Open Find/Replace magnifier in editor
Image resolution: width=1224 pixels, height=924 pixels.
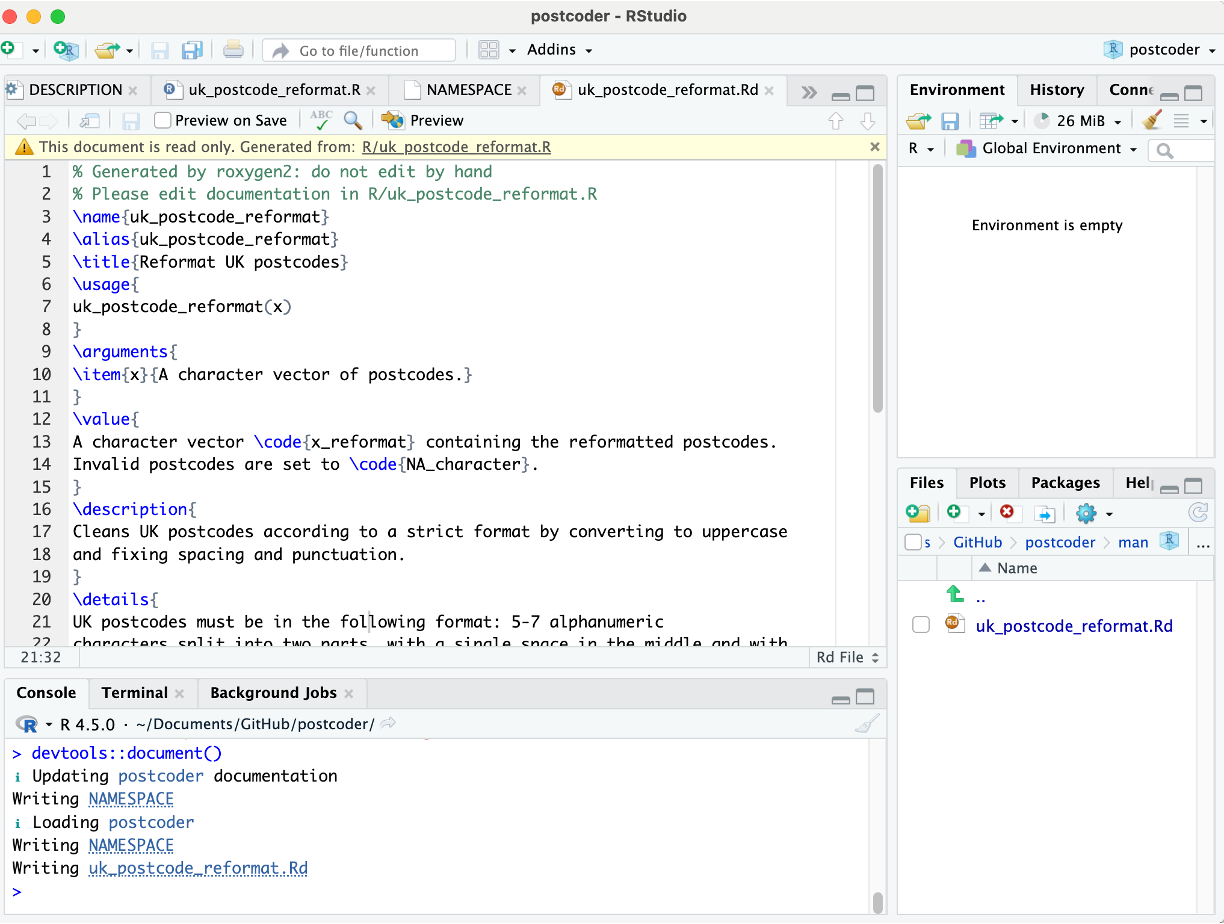coord(353,120)
